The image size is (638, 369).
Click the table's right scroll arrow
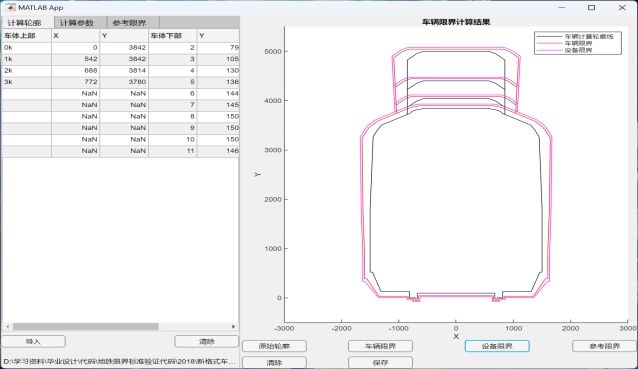coord(233,327)
